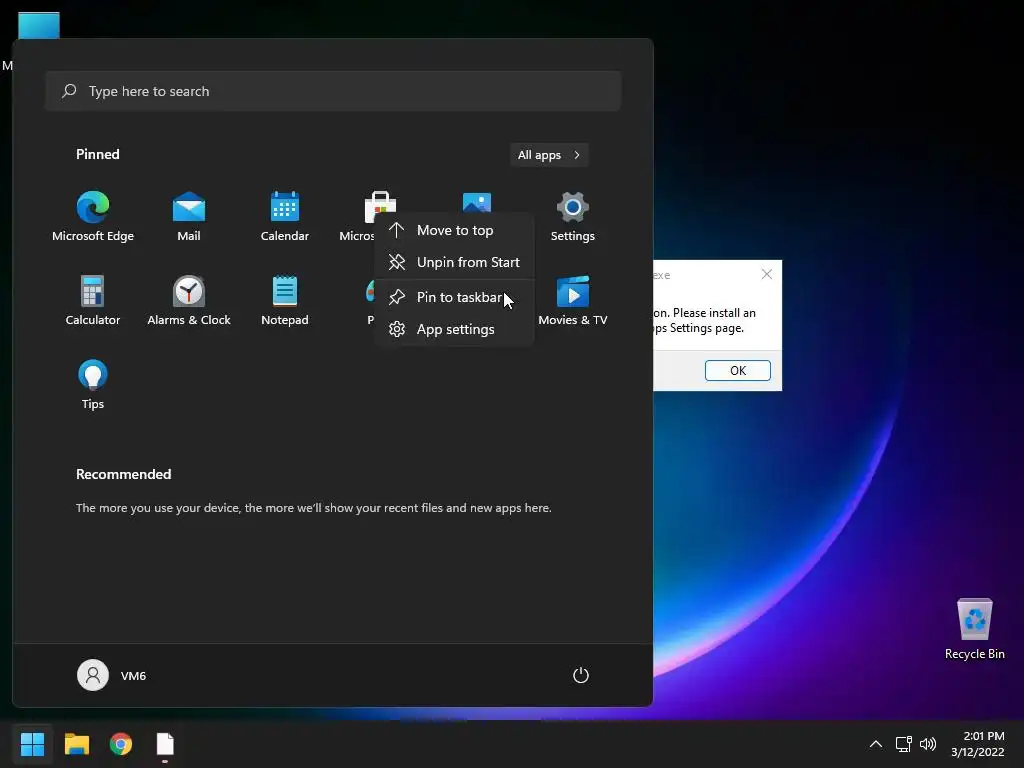The image size is (1024, 768).
Task: Open the volume control tray icon
Action: 927,744
